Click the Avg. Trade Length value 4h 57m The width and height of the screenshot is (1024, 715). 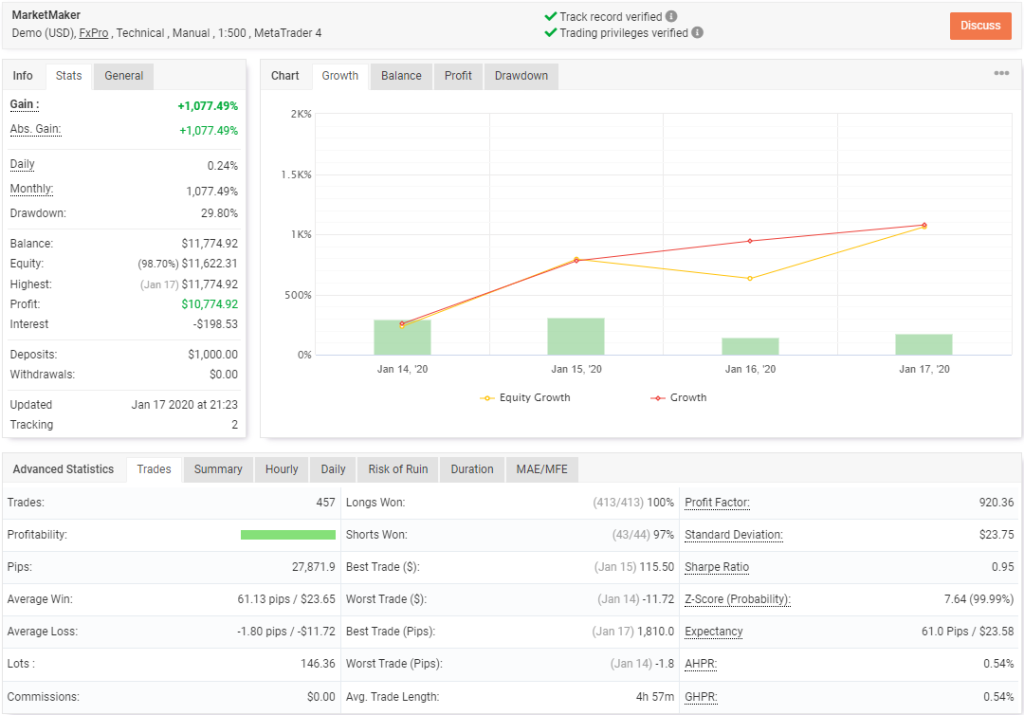coord(655,697)
